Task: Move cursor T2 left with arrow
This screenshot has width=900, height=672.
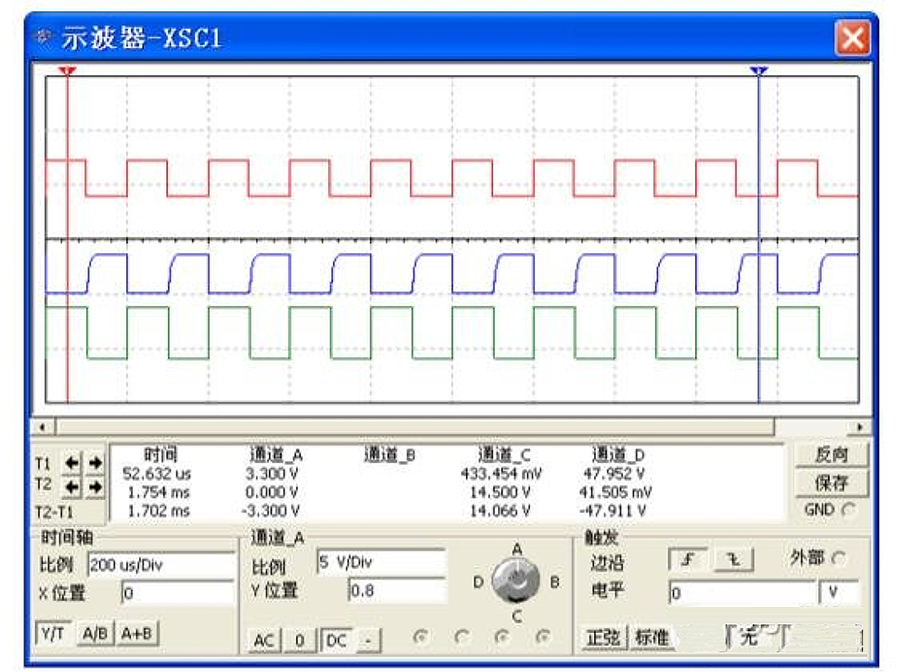Action: [x=71, y=486]
